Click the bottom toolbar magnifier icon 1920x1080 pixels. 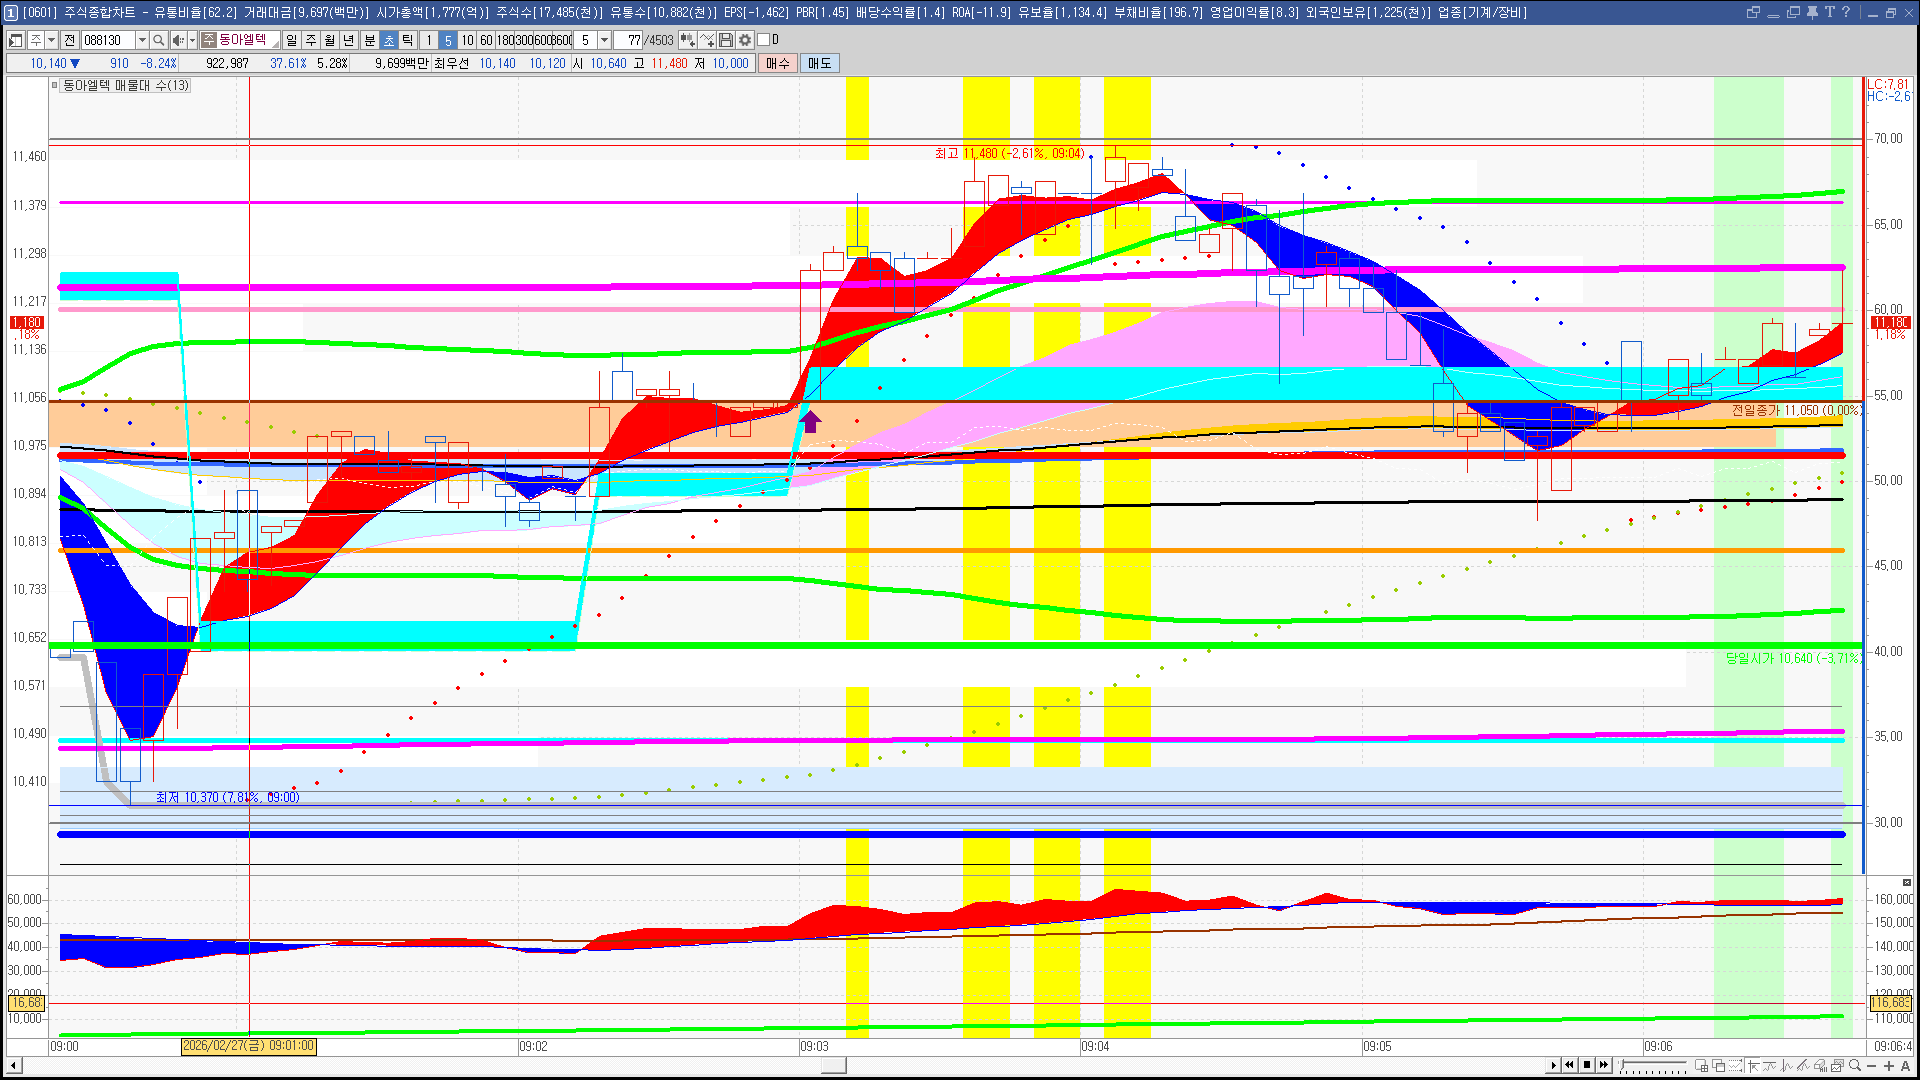click(1855, 1065)
